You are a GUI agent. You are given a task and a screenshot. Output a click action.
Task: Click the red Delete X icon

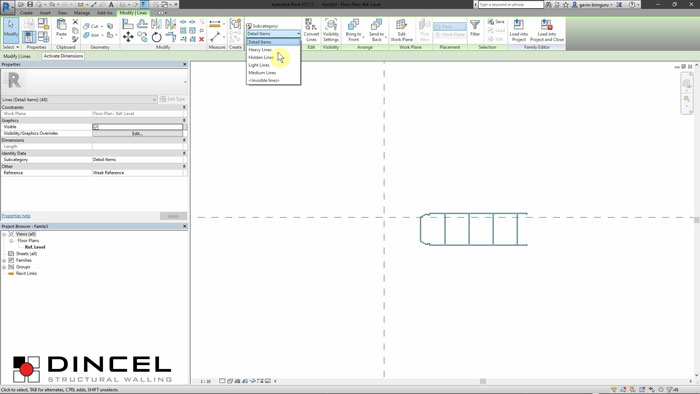(201, 39)
